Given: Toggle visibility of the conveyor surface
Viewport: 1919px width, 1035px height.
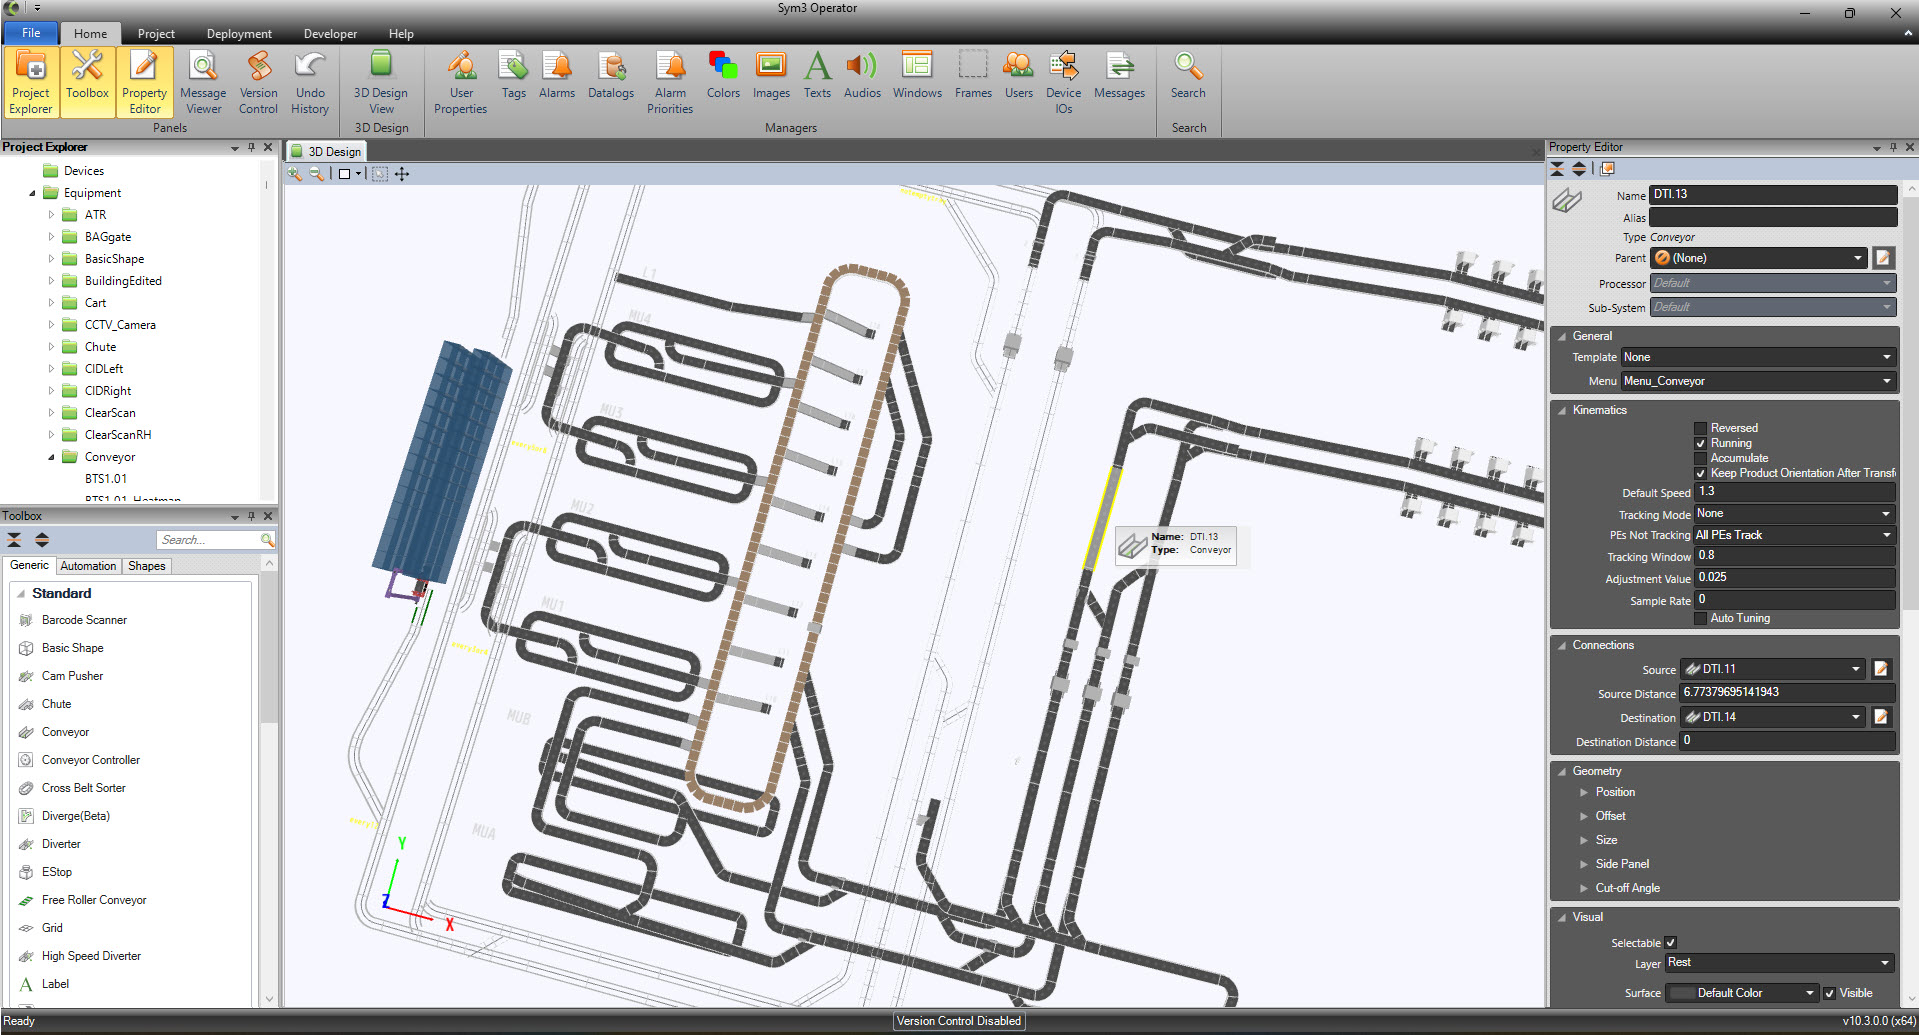Looking at the screenshot, I should coord(1830,992).
